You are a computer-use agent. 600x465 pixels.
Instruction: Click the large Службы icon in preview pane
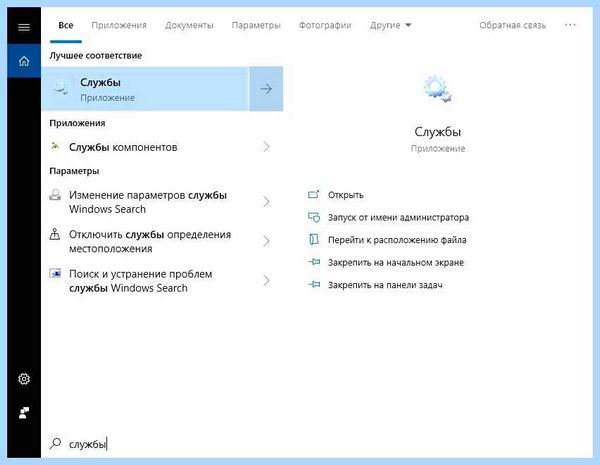point(438,89)
